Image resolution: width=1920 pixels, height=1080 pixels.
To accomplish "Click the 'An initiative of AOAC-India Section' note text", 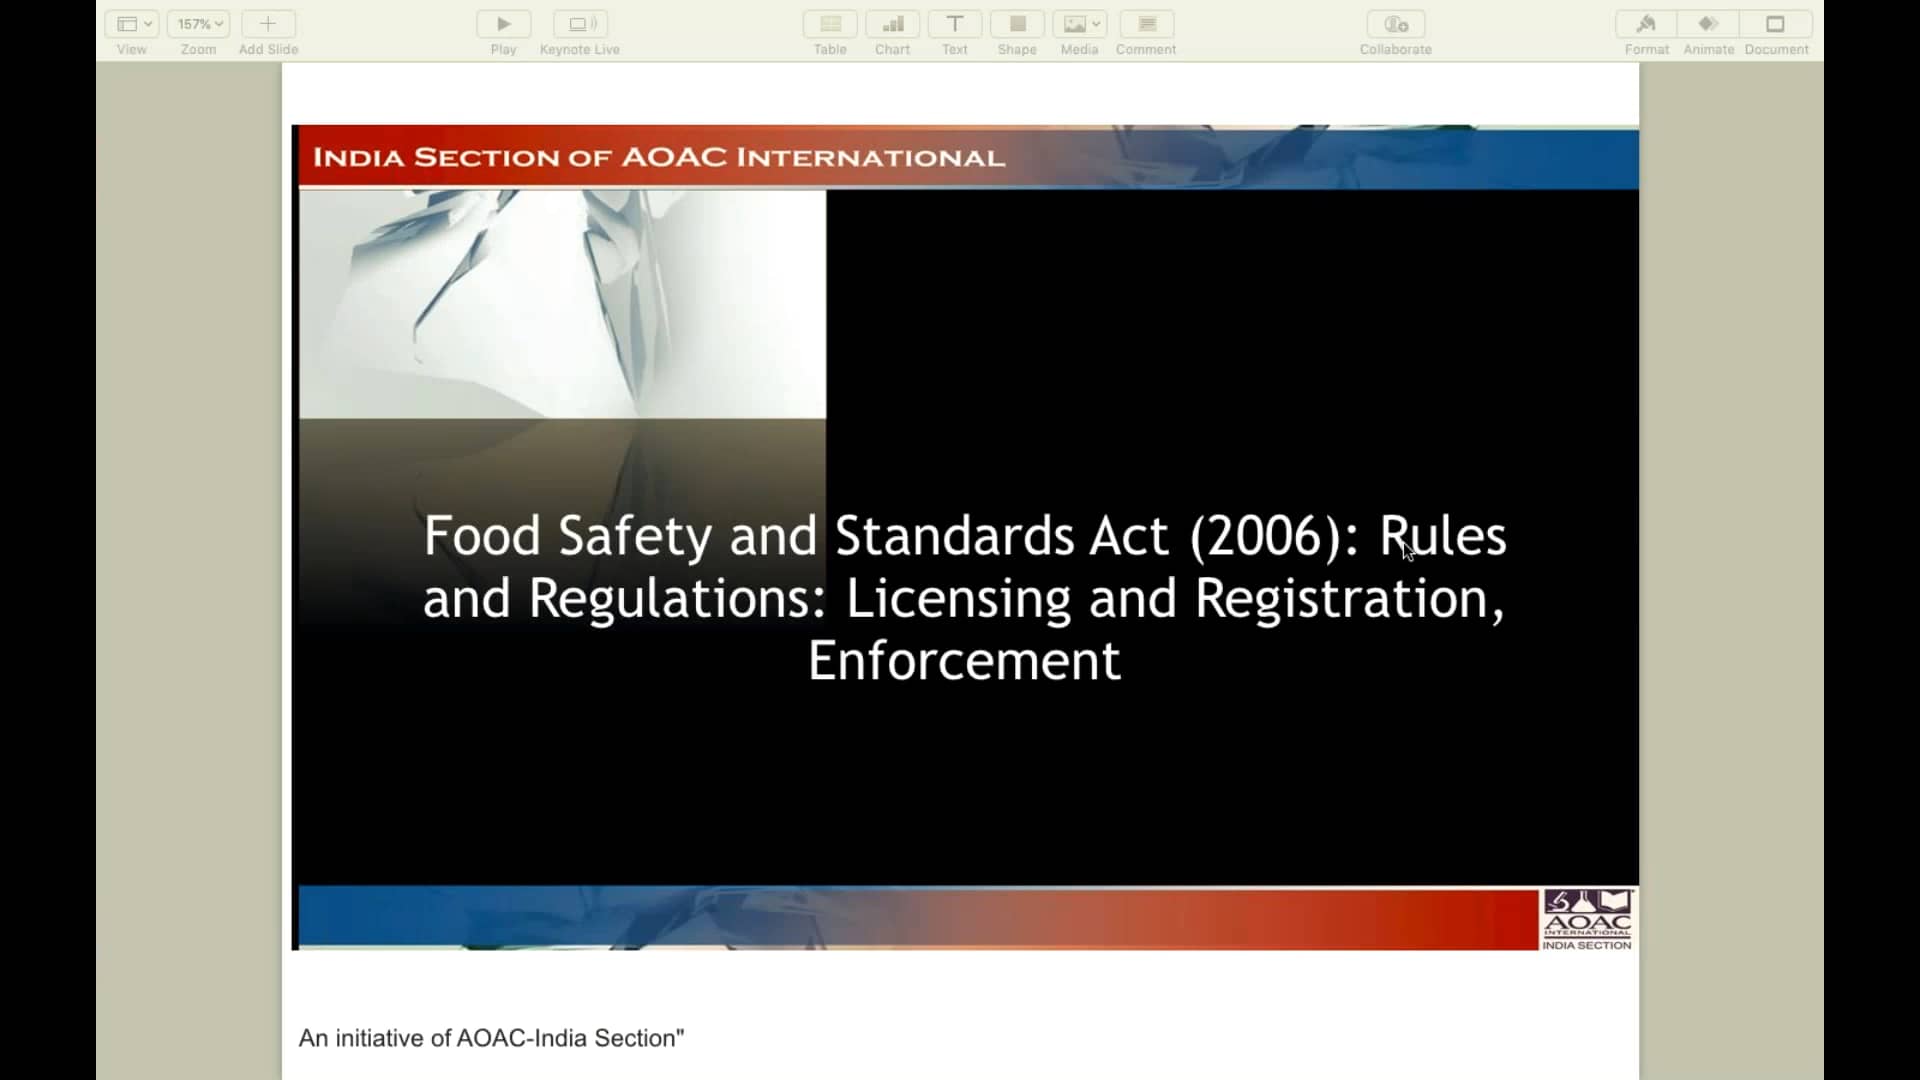I will coord(491,1038).
